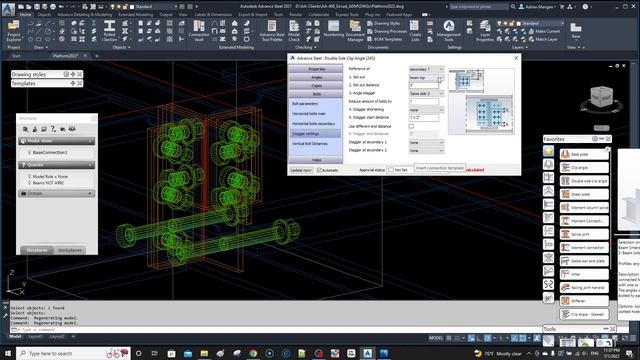Viewport: 640px width, 360px height.
Task: Select BaseConnection1 in Structure panel
Action: (x=50, y=152)
